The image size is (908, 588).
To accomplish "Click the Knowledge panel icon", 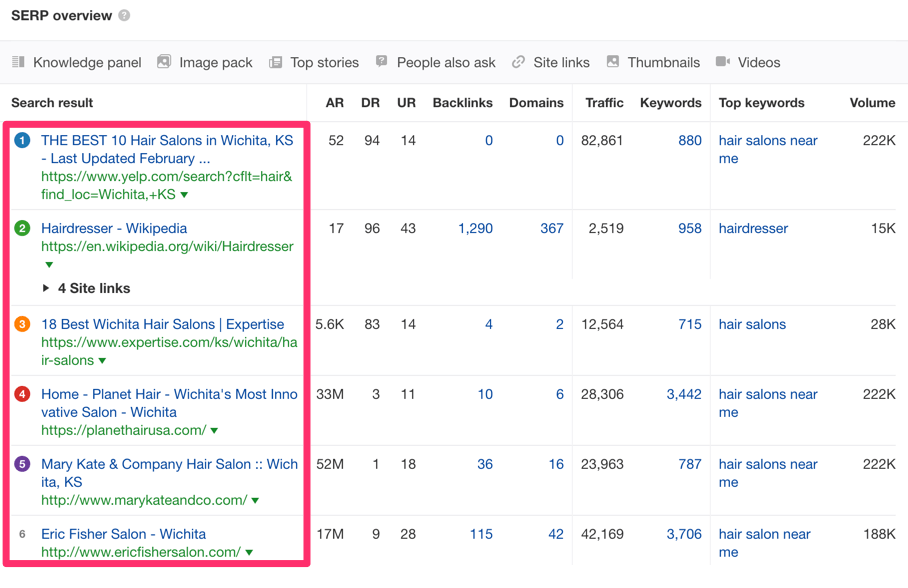I will click(x=19, y=62).
